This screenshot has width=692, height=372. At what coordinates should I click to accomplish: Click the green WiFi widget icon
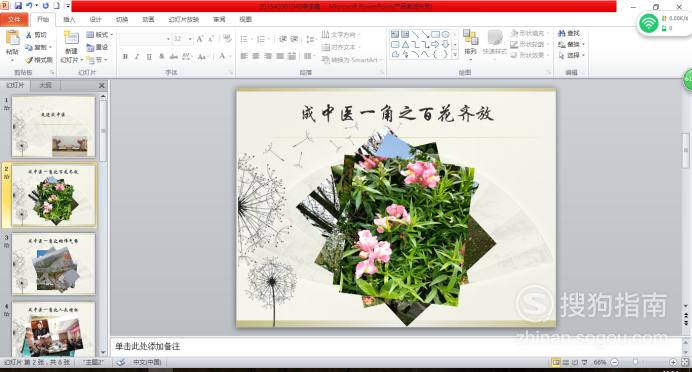[649, 23]
